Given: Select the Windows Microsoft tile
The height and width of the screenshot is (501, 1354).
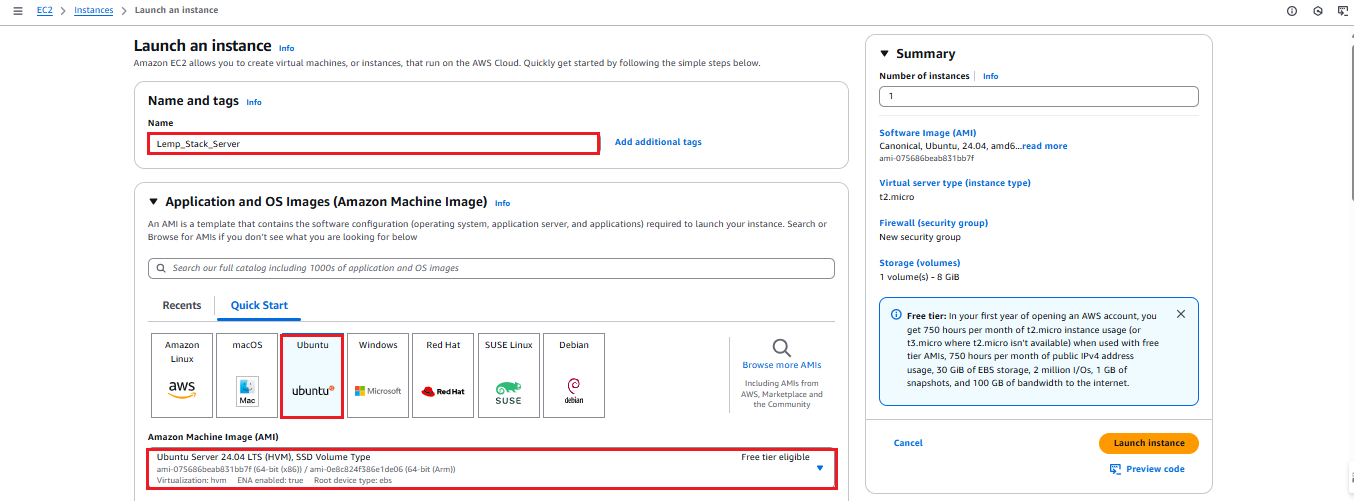Looking at the screenshot, I should point(378,376).
